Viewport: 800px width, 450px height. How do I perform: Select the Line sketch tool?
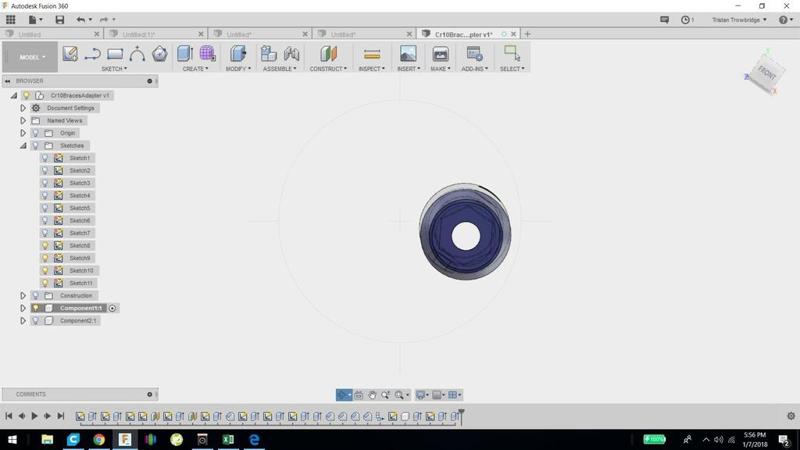(x=92, y=54)
